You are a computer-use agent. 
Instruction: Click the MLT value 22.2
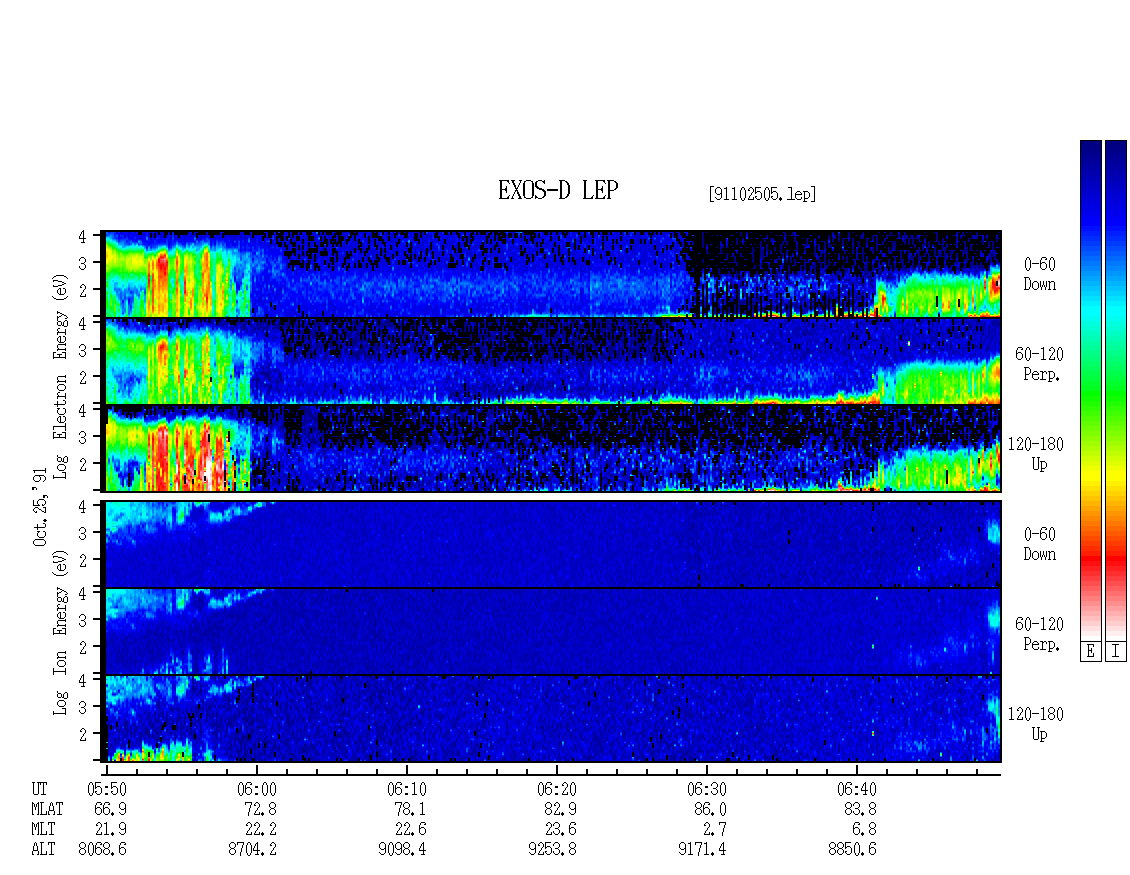pos(260,829)
